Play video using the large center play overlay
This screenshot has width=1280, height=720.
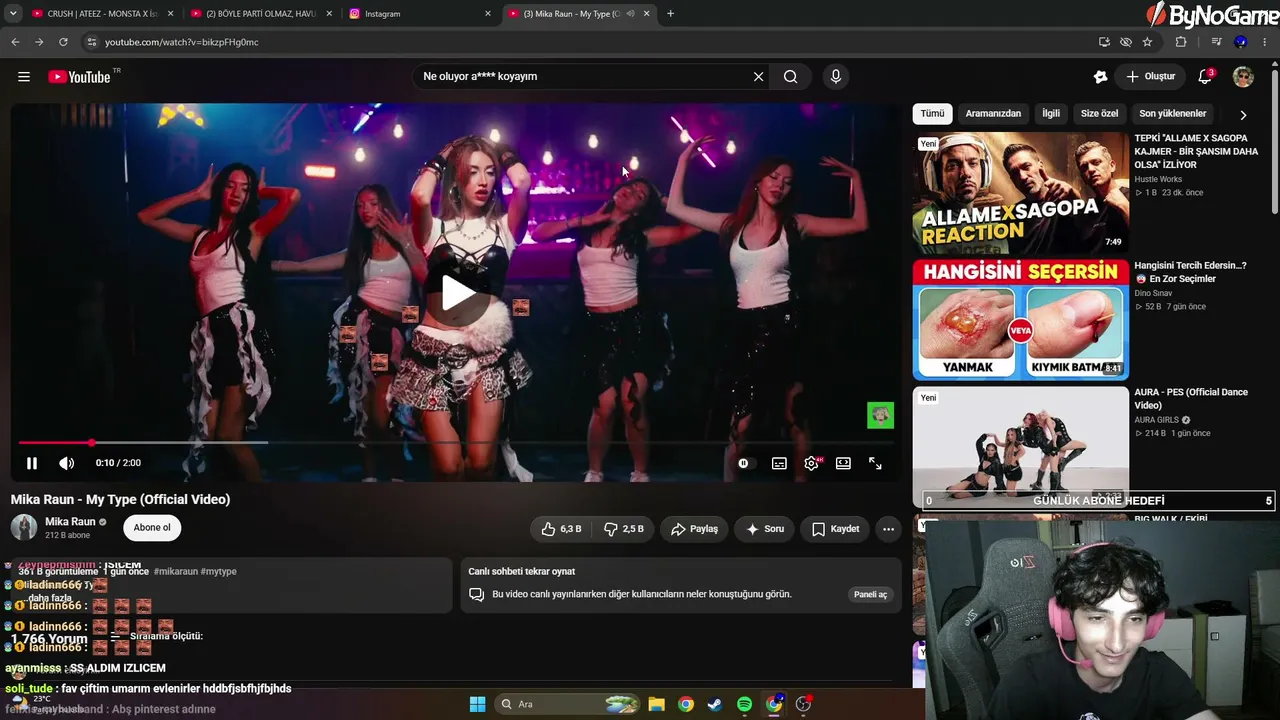[457, 292]
